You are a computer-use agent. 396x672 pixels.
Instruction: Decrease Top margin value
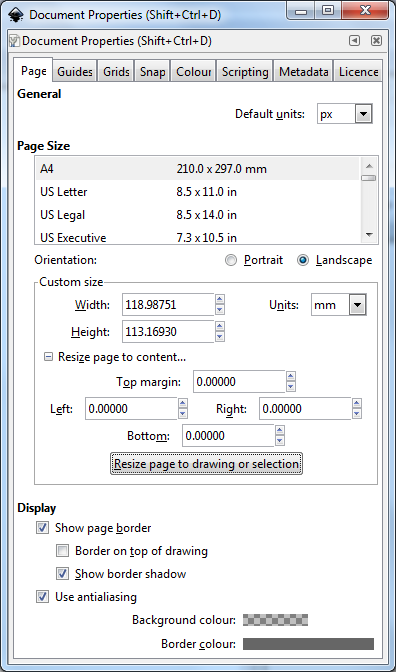(x=291, y=387)
